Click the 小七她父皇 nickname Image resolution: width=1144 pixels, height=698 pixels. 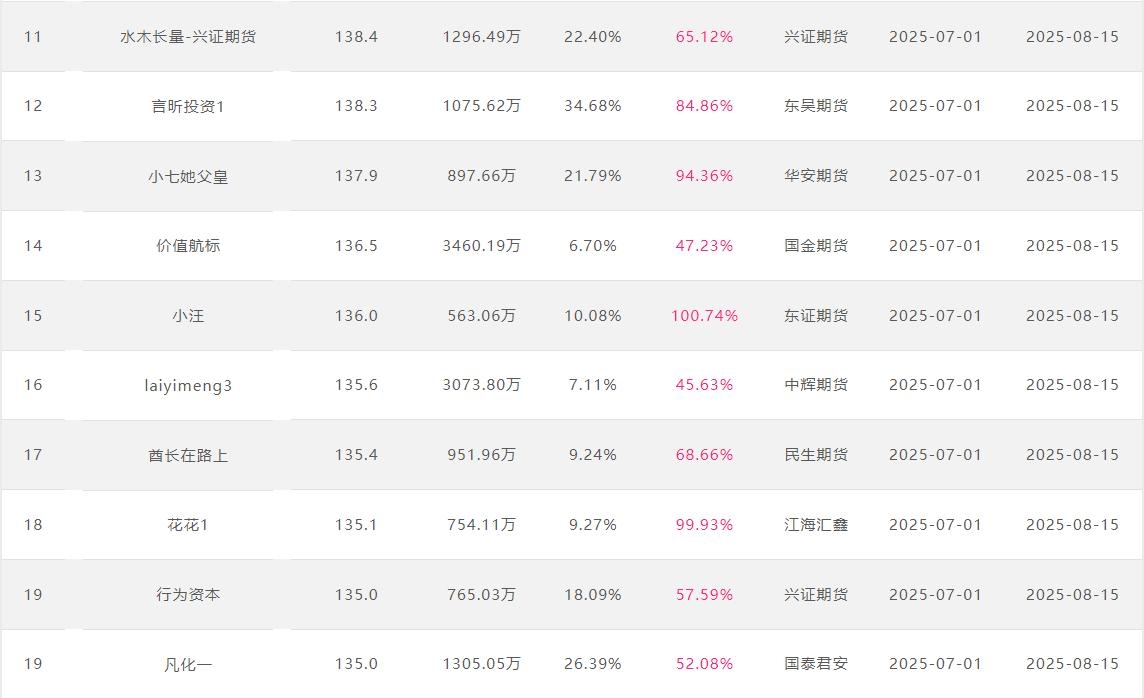pos(188,177)
